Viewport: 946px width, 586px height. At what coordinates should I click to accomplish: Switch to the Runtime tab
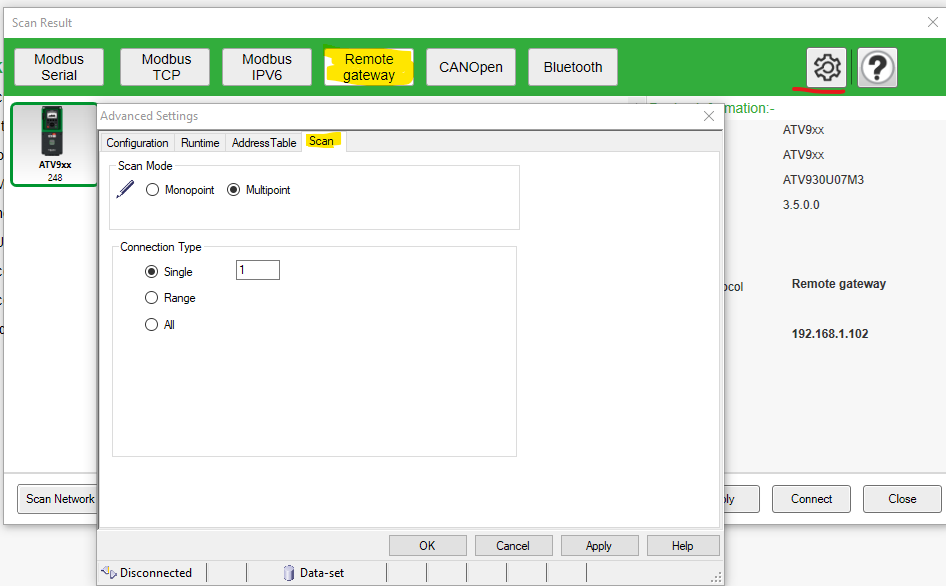click(x=200, y=143)
